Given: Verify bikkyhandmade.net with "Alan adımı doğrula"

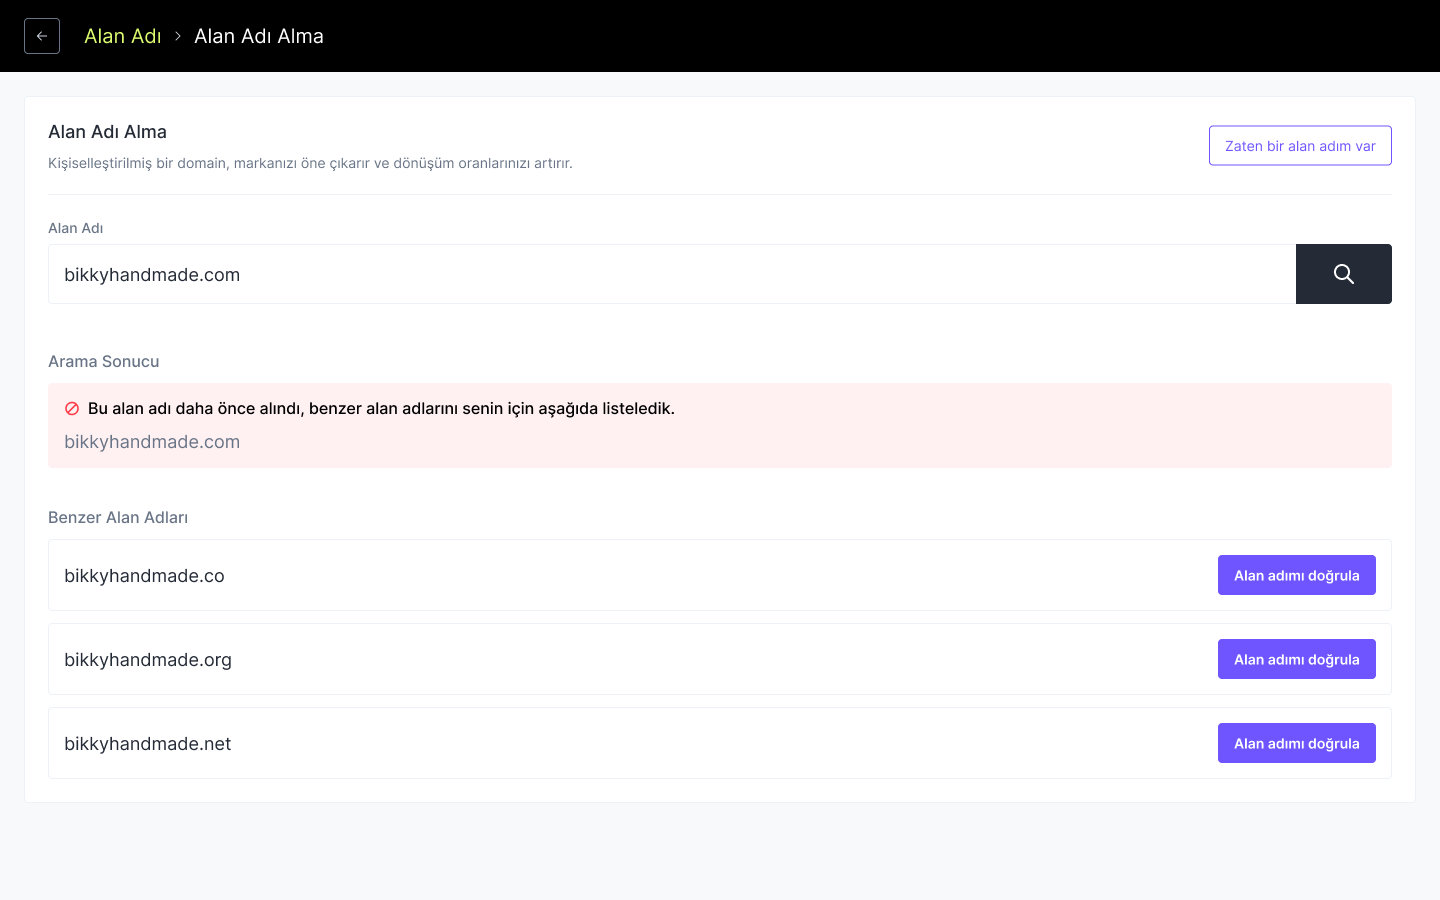Looking at the screenshot, I should 1296,743.
